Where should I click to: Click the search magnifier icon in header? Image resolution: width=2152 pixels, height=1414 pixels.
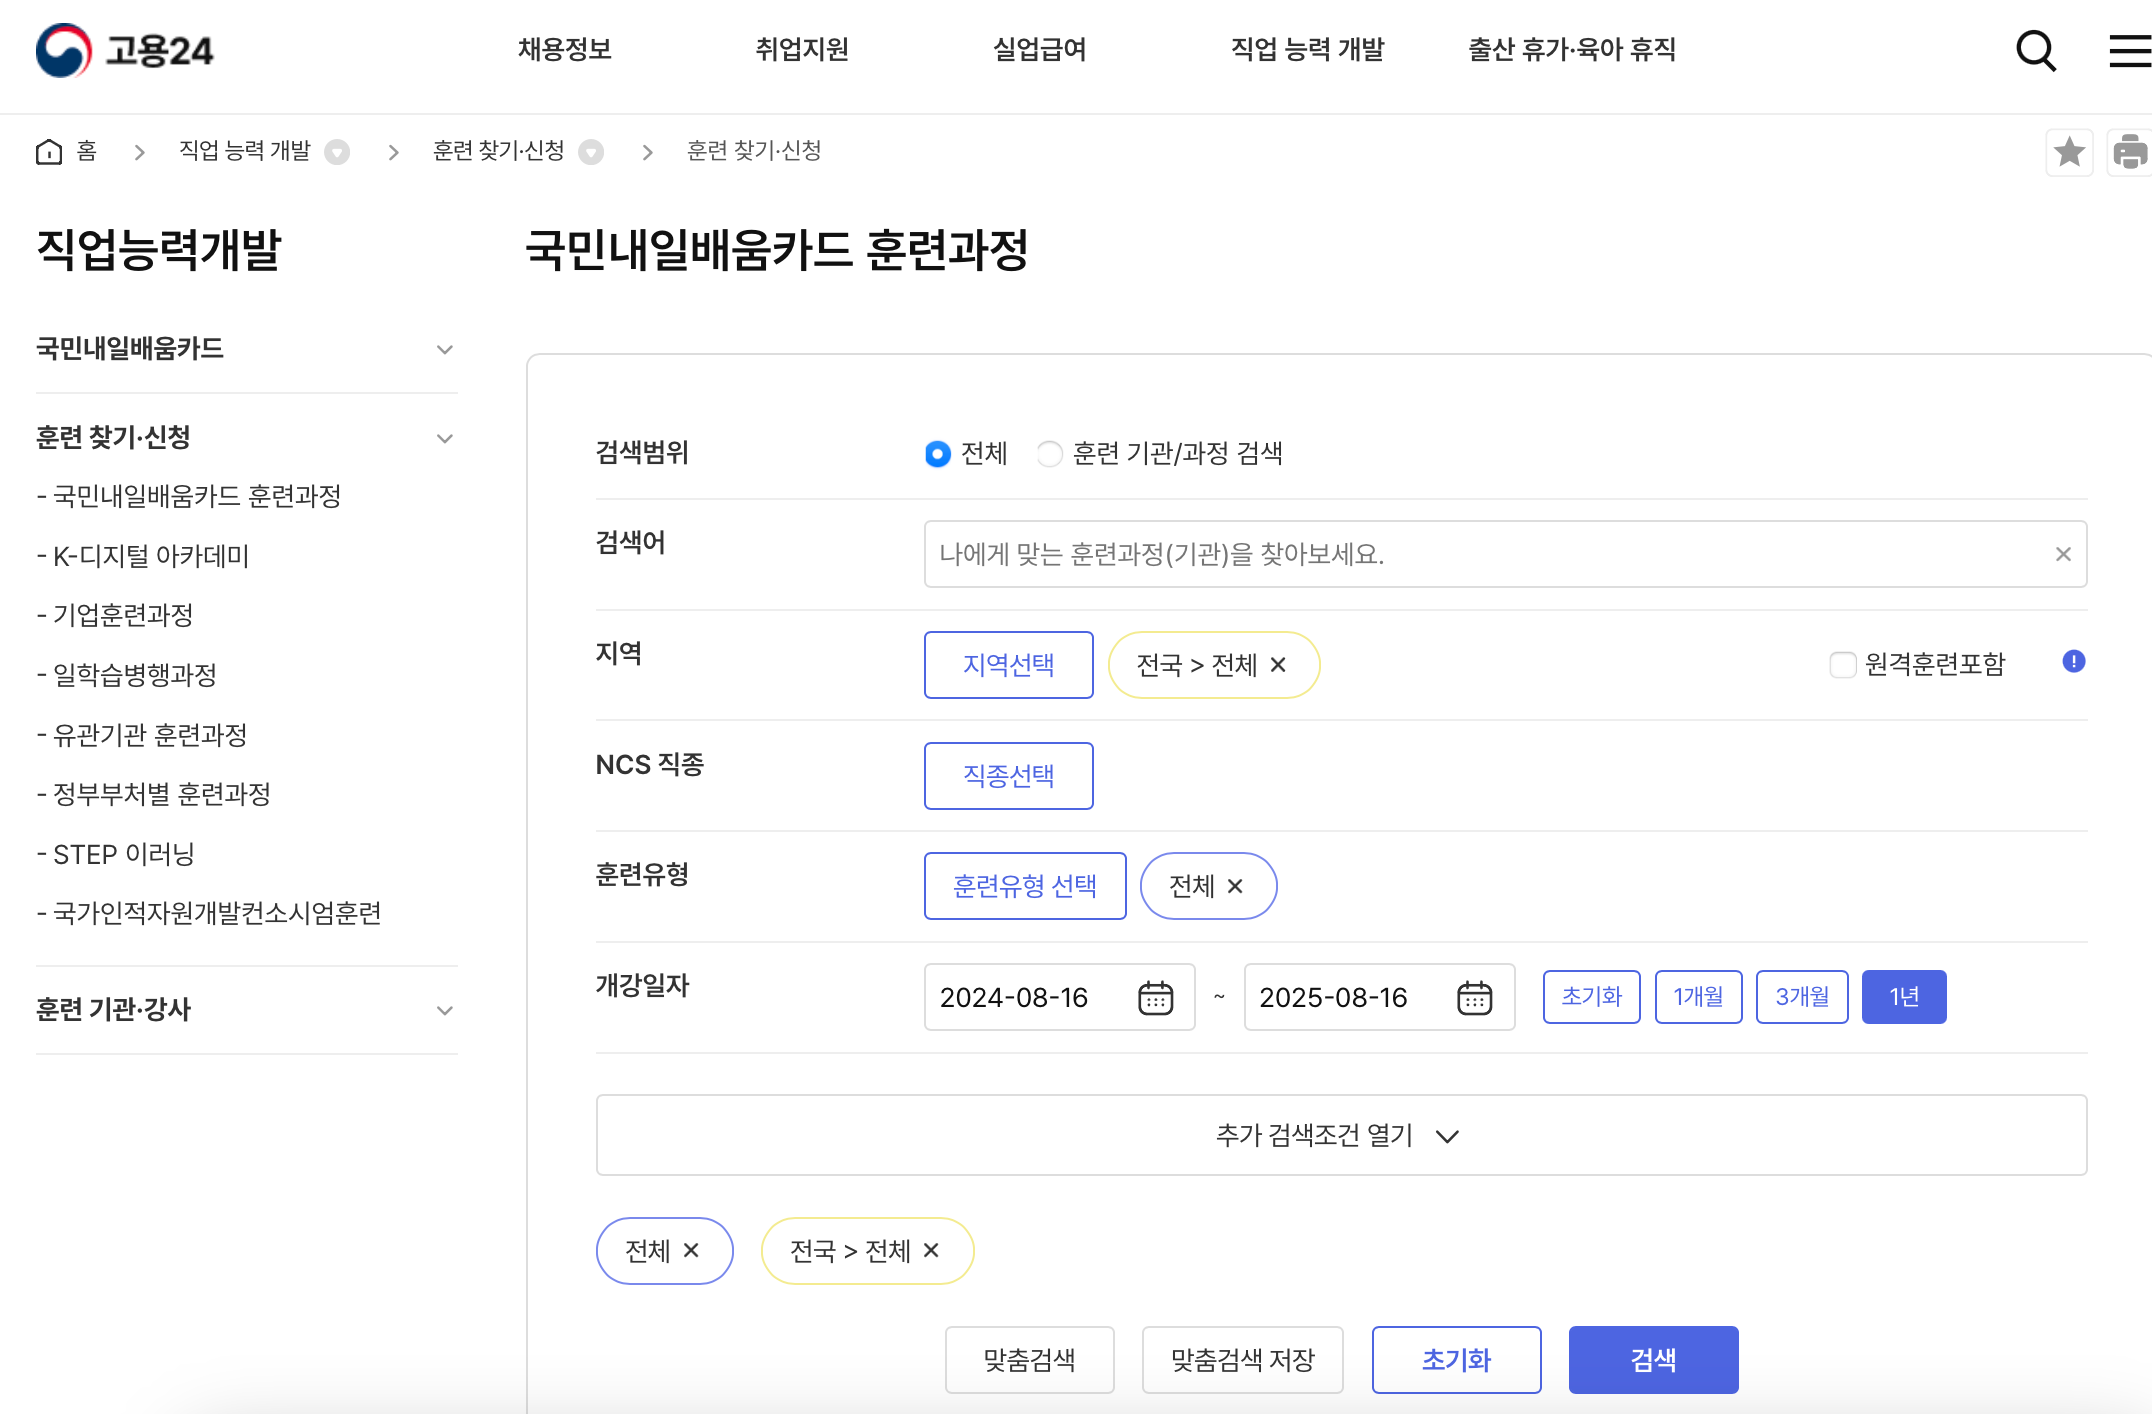pos(2035,50)
